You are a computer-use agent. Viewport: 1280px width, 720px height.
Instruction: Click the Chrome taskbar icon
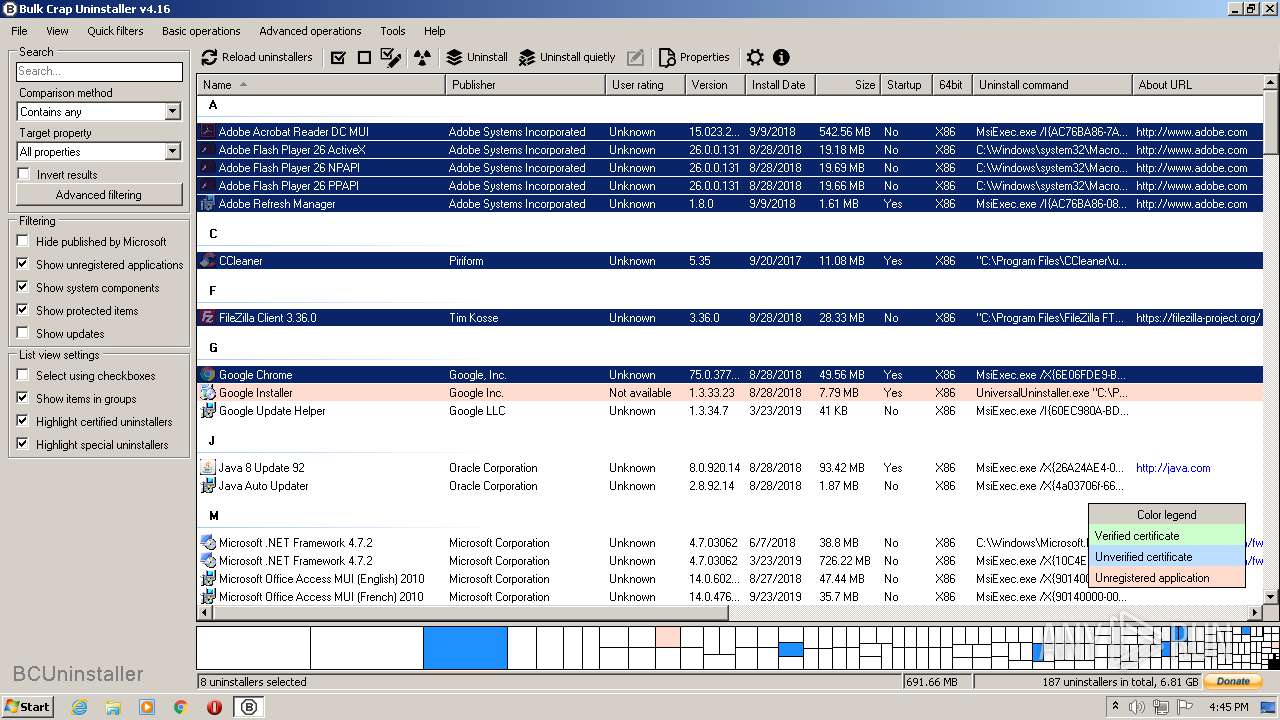pyautogui.click(x=180, y=706)
